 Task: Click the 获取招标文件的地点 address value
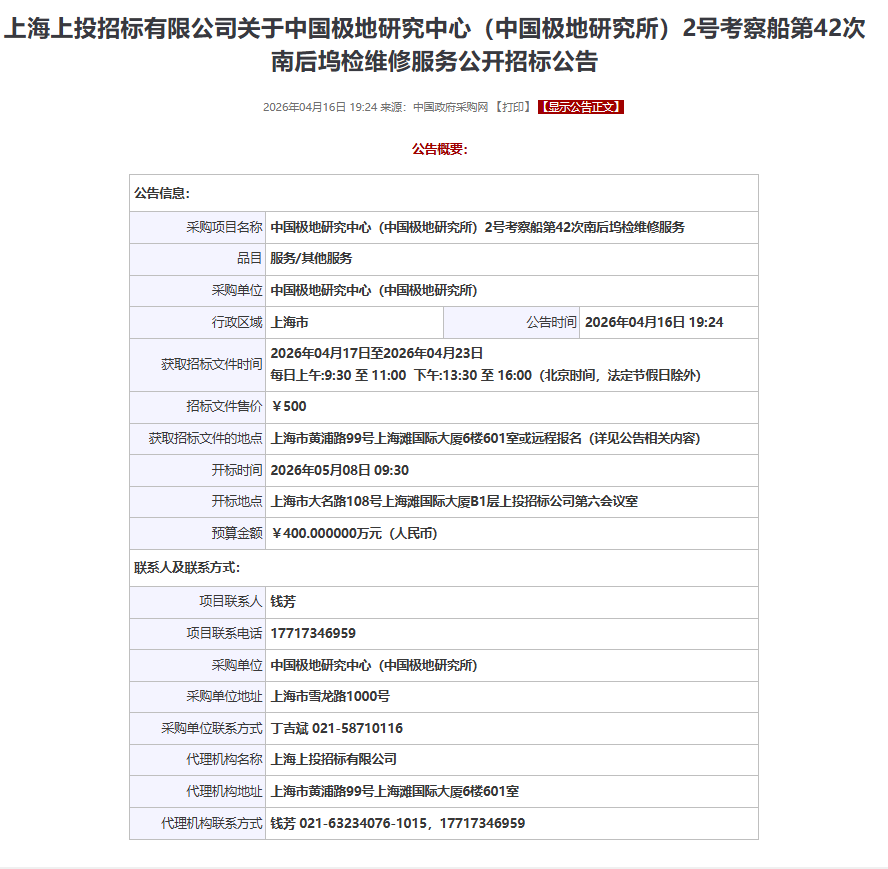pyautogui.click(x=485, y=438)
